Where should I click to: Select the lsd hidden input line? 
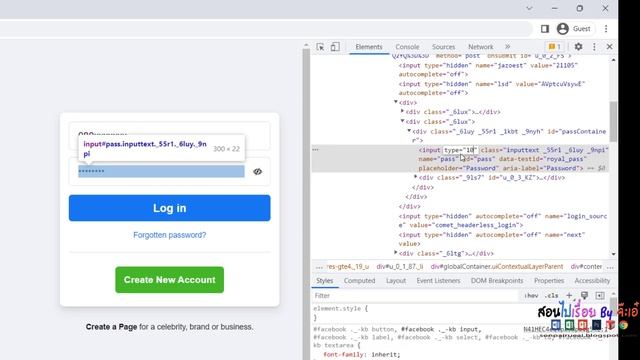tap(491, 89)
